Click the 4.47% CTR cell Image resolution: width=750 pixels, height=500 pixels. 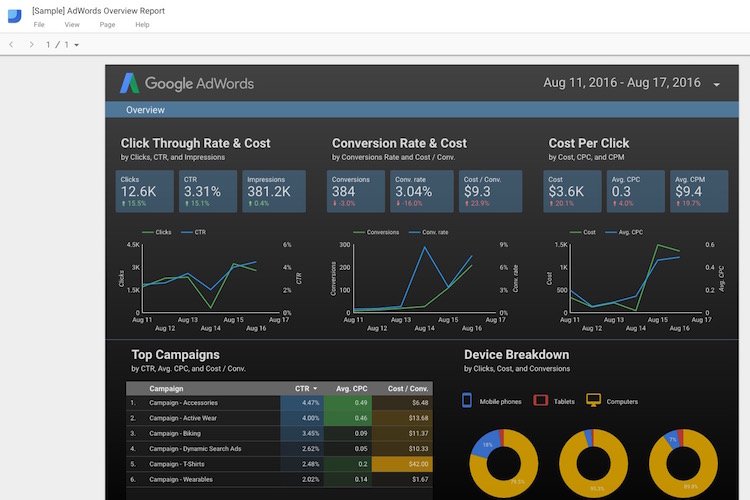[302, 403]
